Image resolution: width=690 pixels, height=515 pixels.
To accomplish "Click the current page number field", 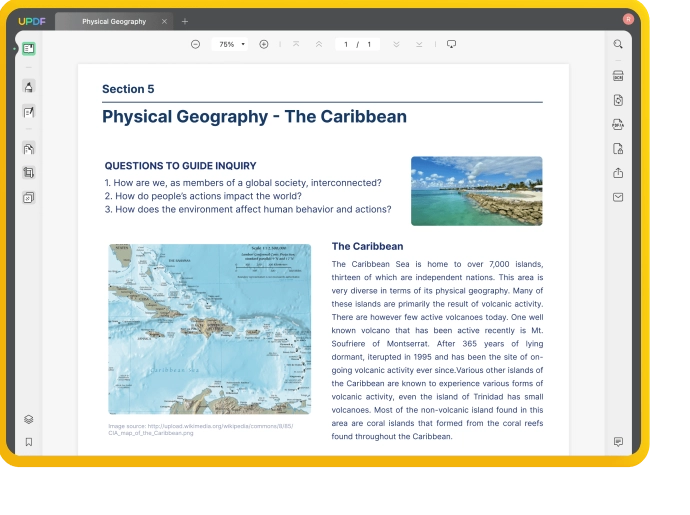I will pos(346,44).
